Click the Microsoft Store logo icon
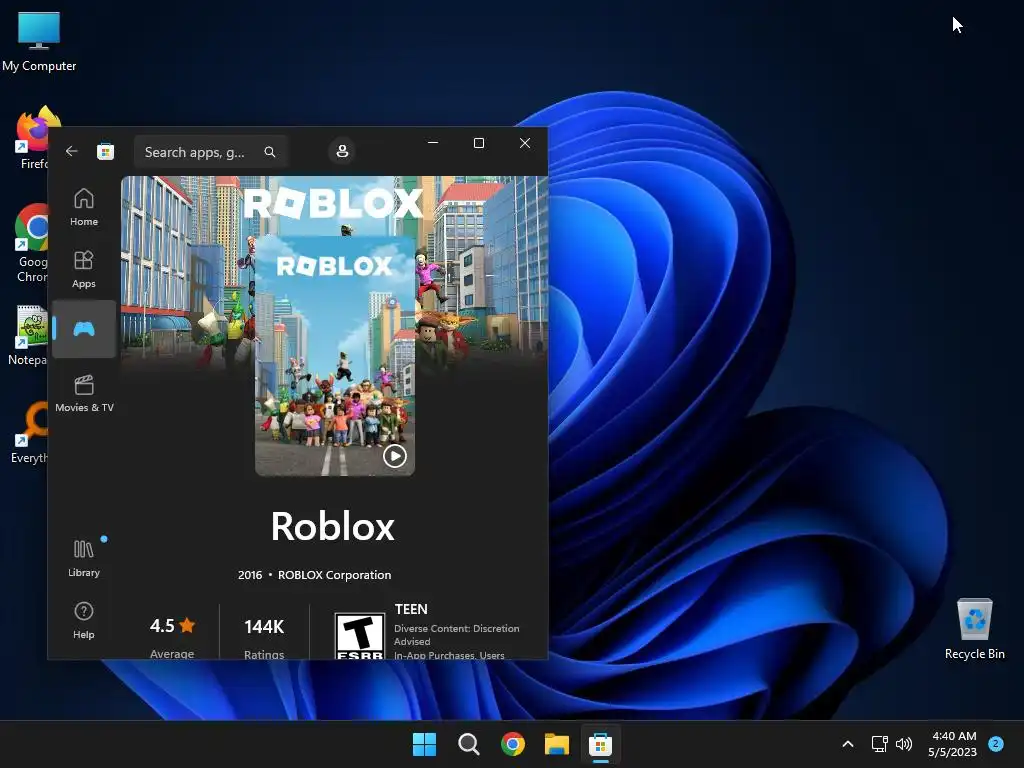Viewport: 1024px width, 768px height. point(105,152)
